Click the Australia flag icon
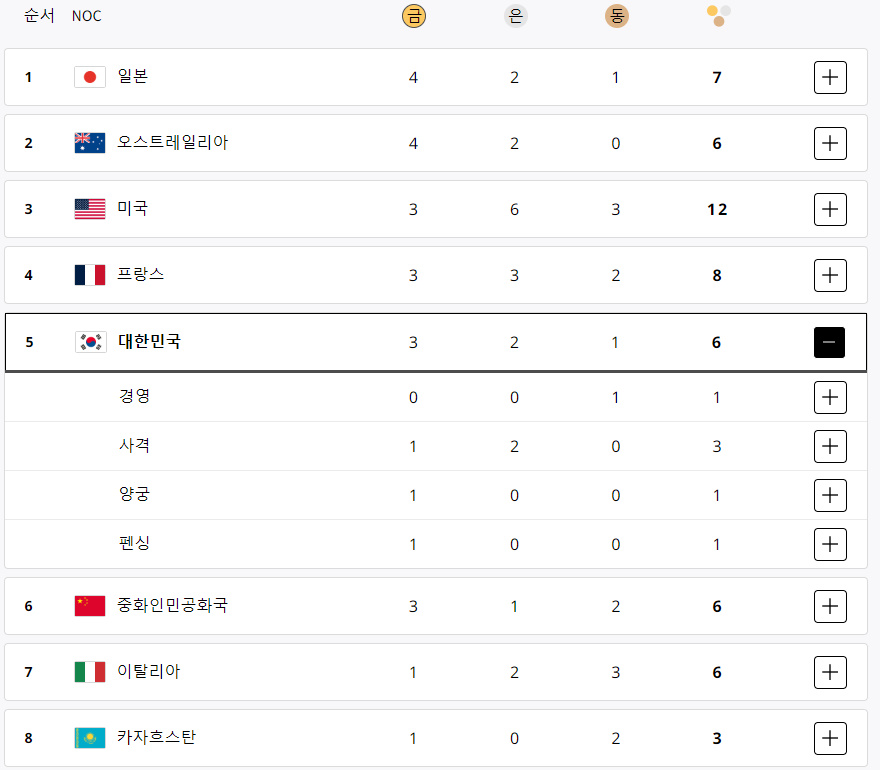880x770 pixels. click(x=90, y=142)
